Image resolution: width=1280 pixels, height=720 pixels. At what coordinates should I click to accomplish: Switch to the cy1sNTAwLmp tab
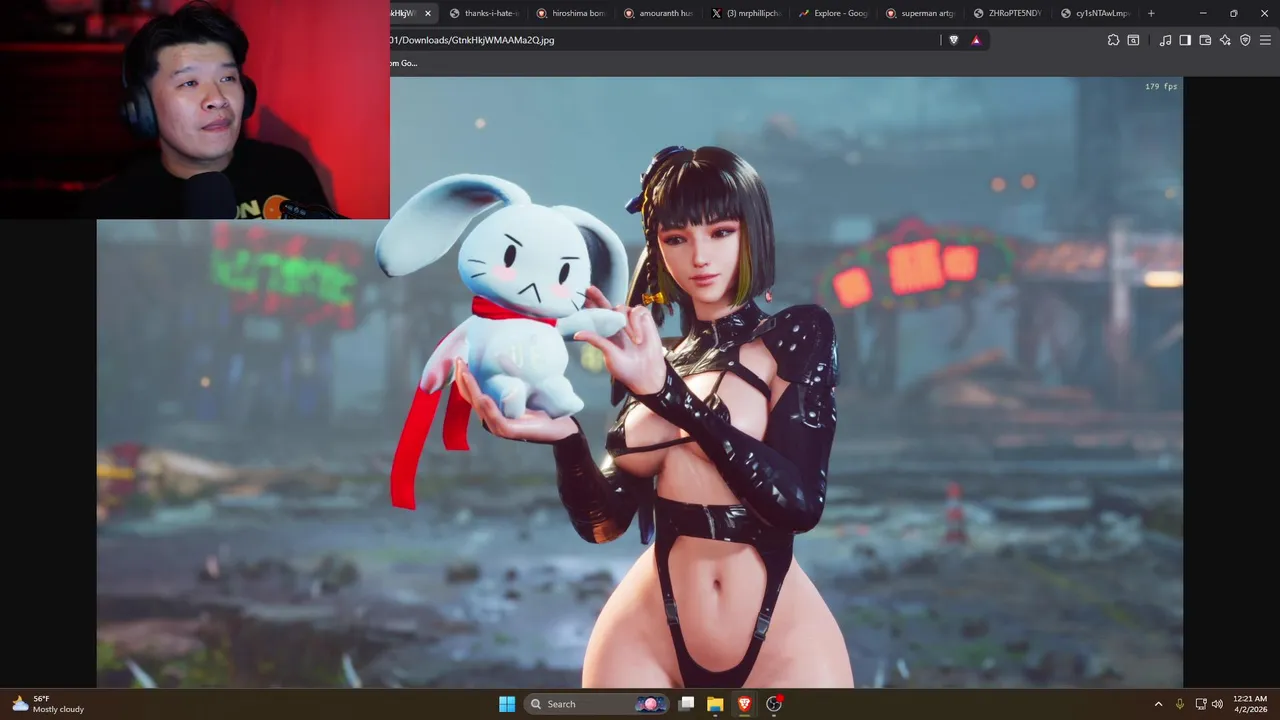tap(1095, 13)
